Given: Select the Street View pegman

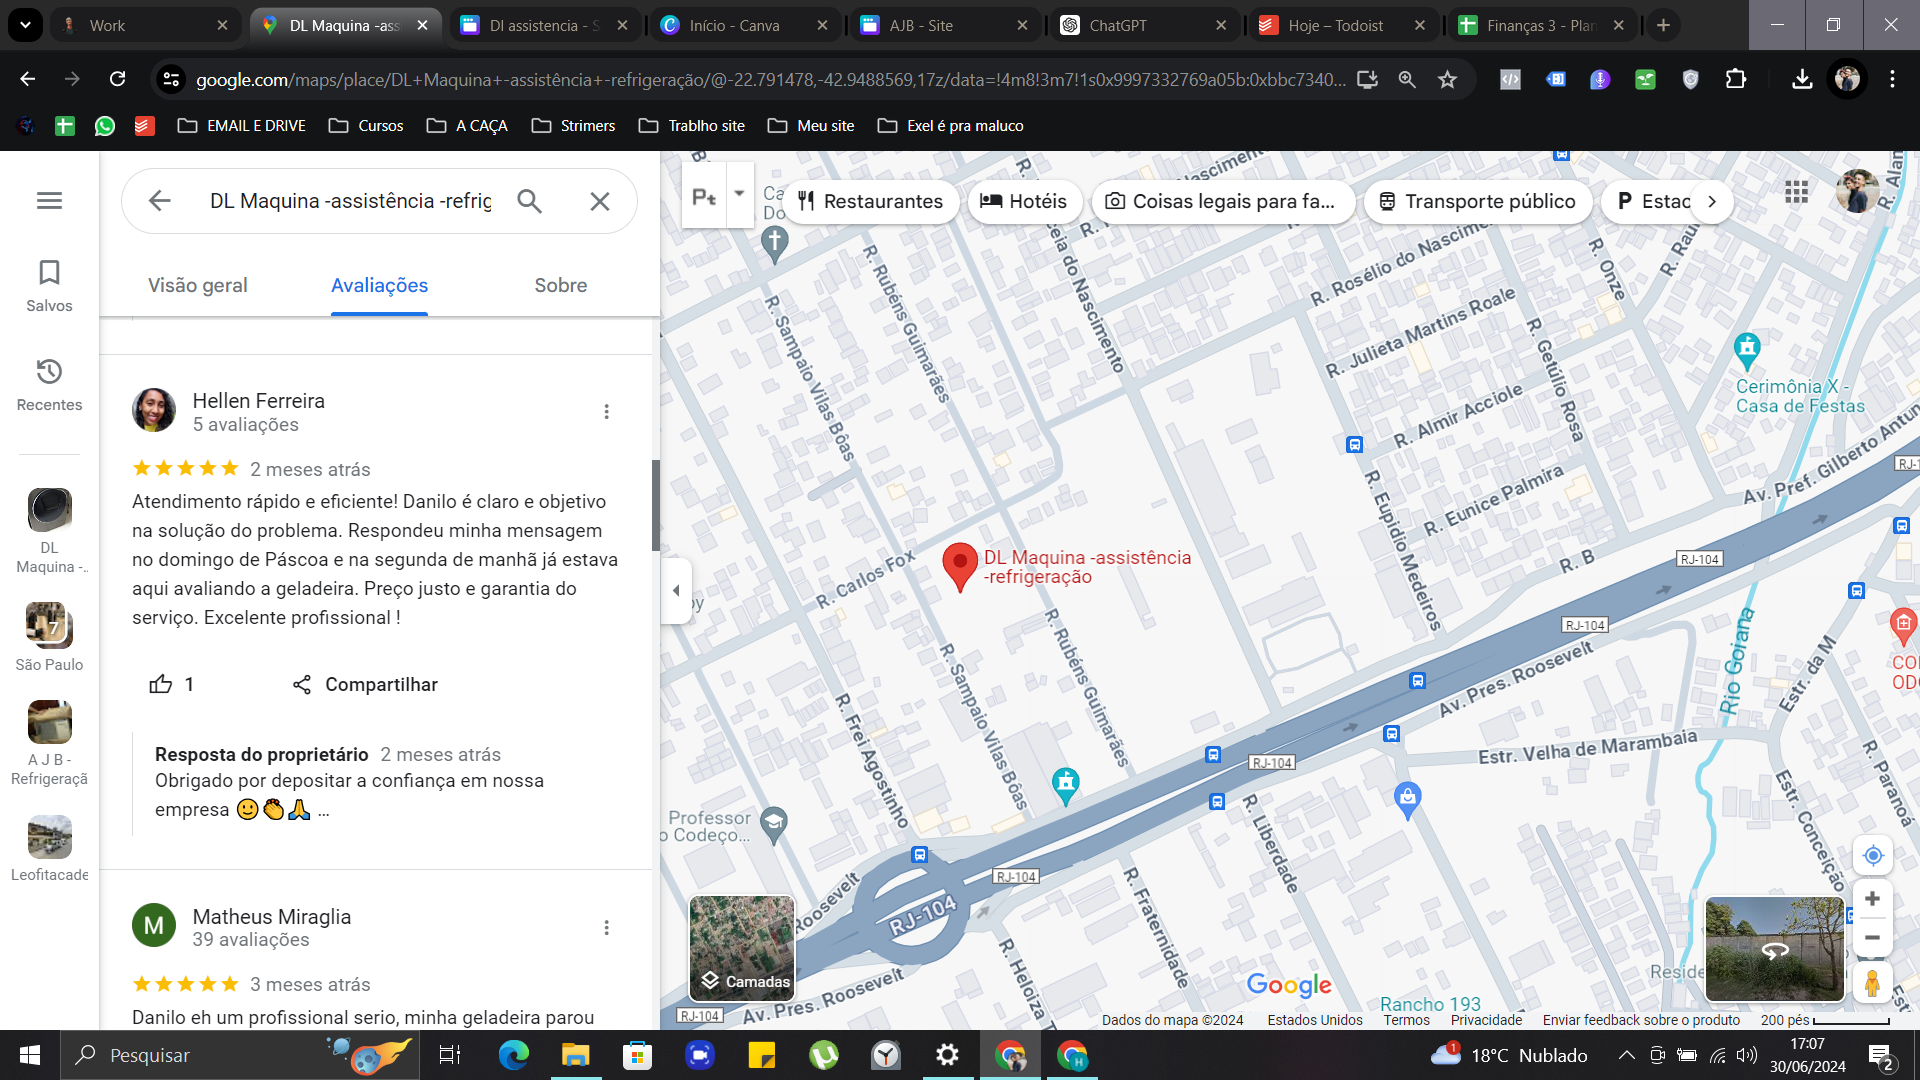Looking at the screenshot, I should click(x=1873, y=983).
